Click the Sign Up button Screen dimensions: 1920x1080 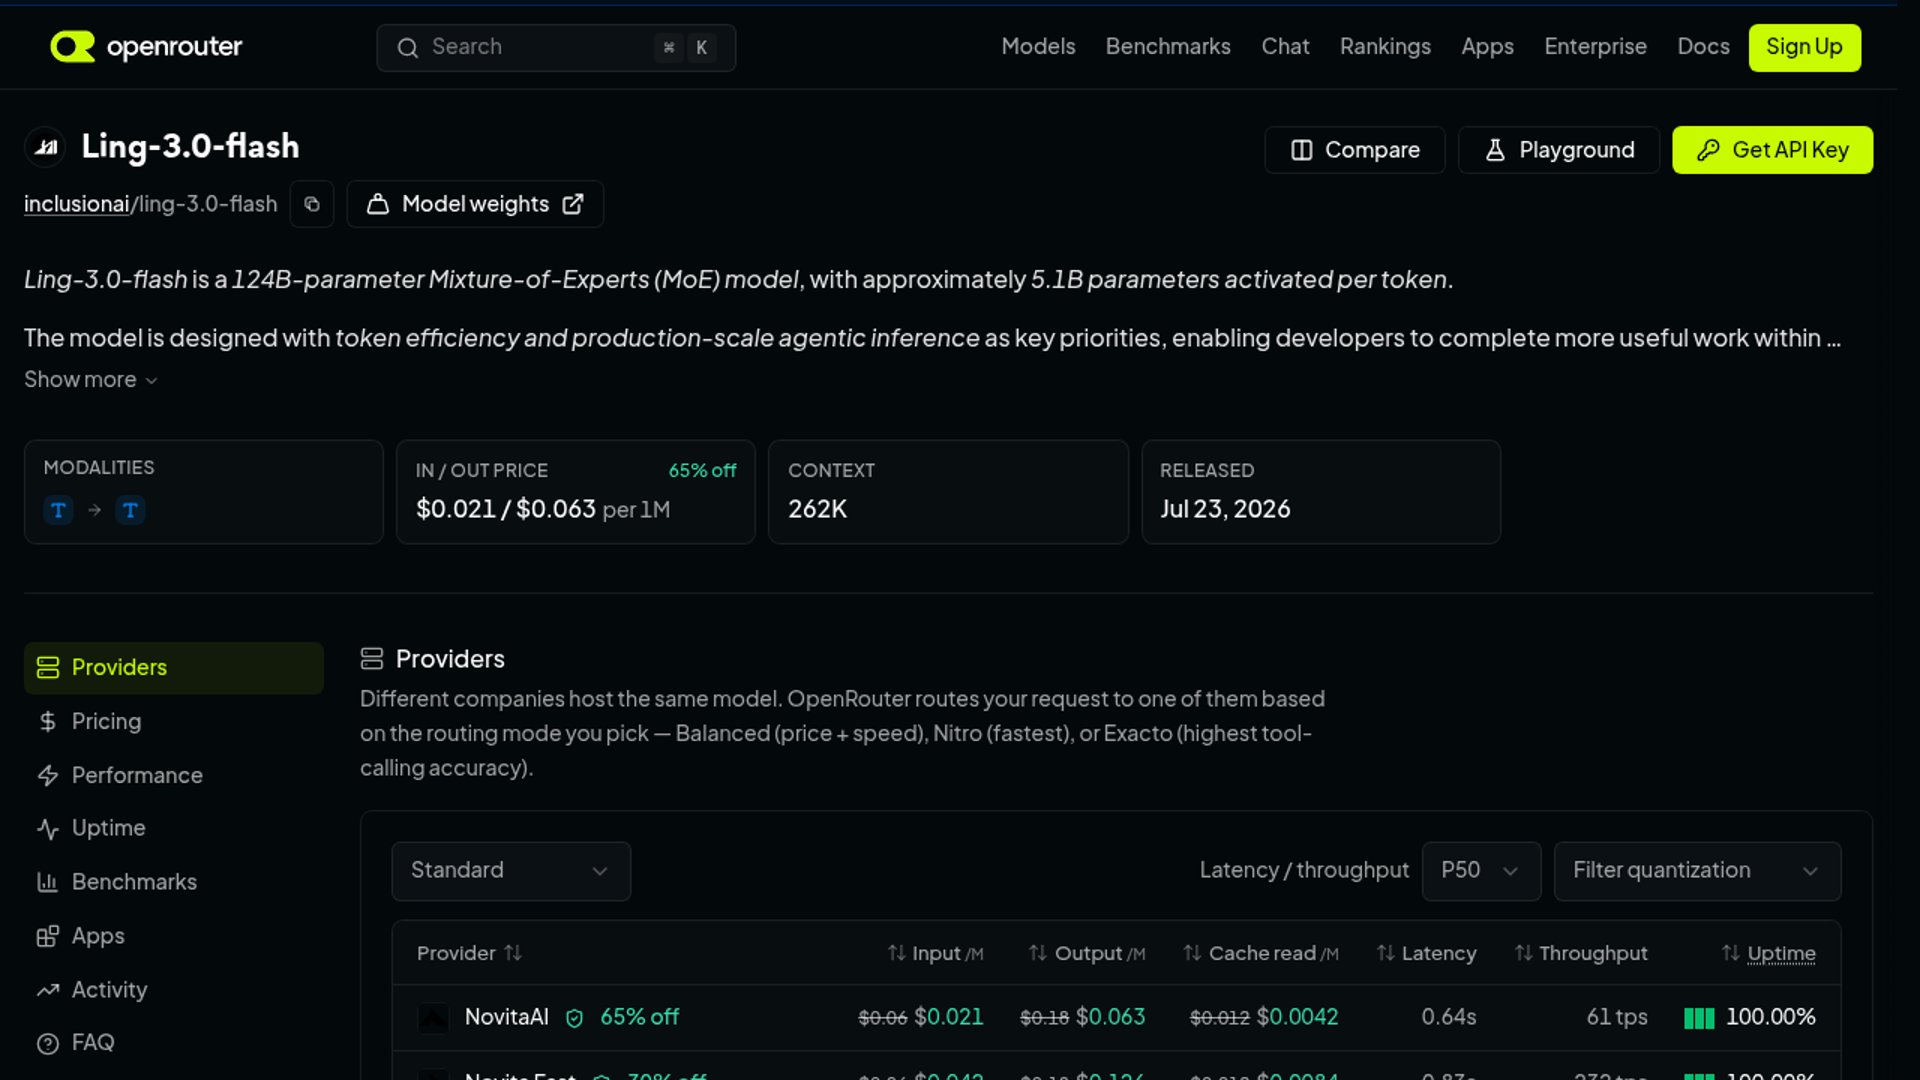pyautogui.click(x=1804, y=47)
